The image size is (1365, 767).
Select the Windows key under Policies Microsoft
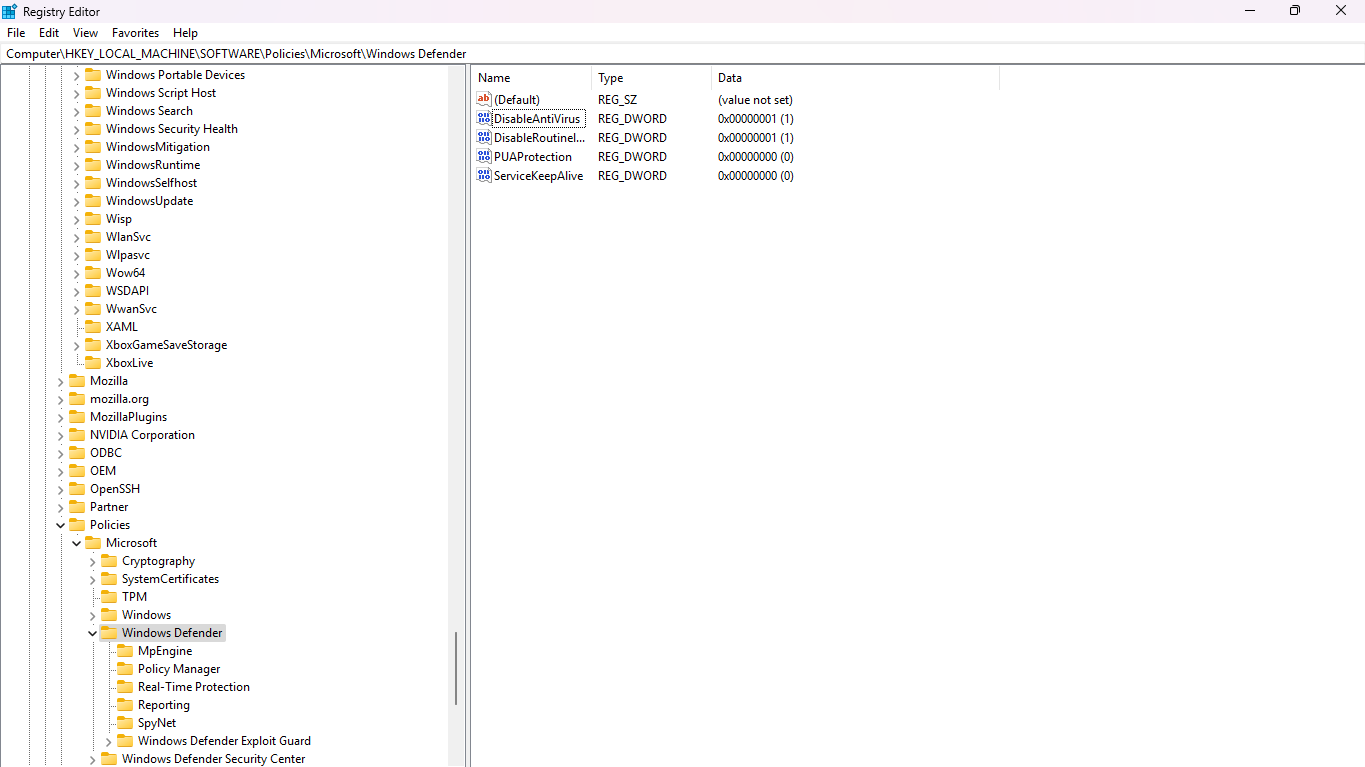146,615
